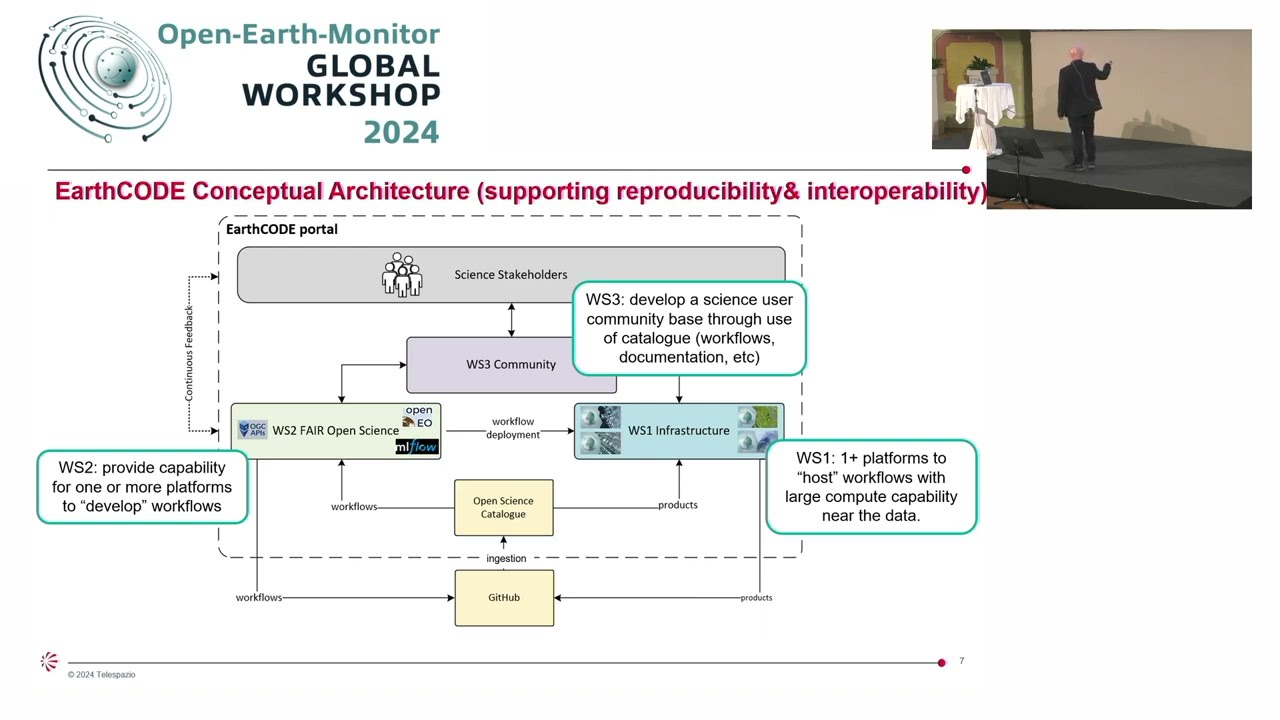This screenshot has height=720, width=1280.
Task: Click the Open-Earth-Monitor title text
Action: click(x=299, y=34)
